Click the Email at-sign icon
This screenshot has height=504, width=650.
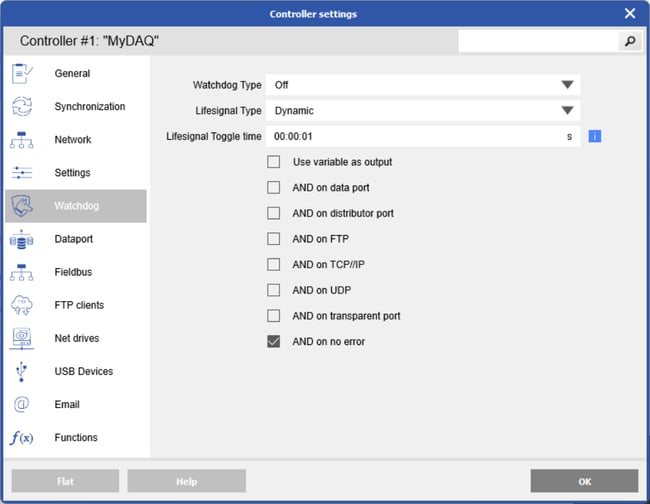[x=22, y=405]
